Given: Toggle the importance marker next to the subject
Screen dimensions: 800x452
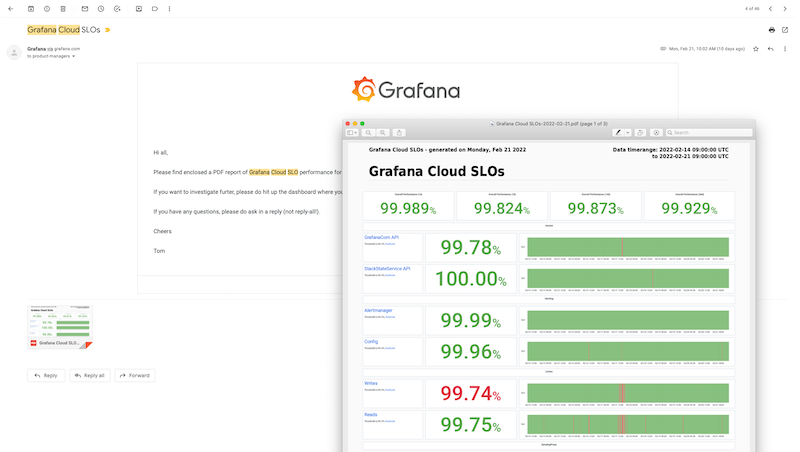Looking at the screenshot, I should click(108, 30).
